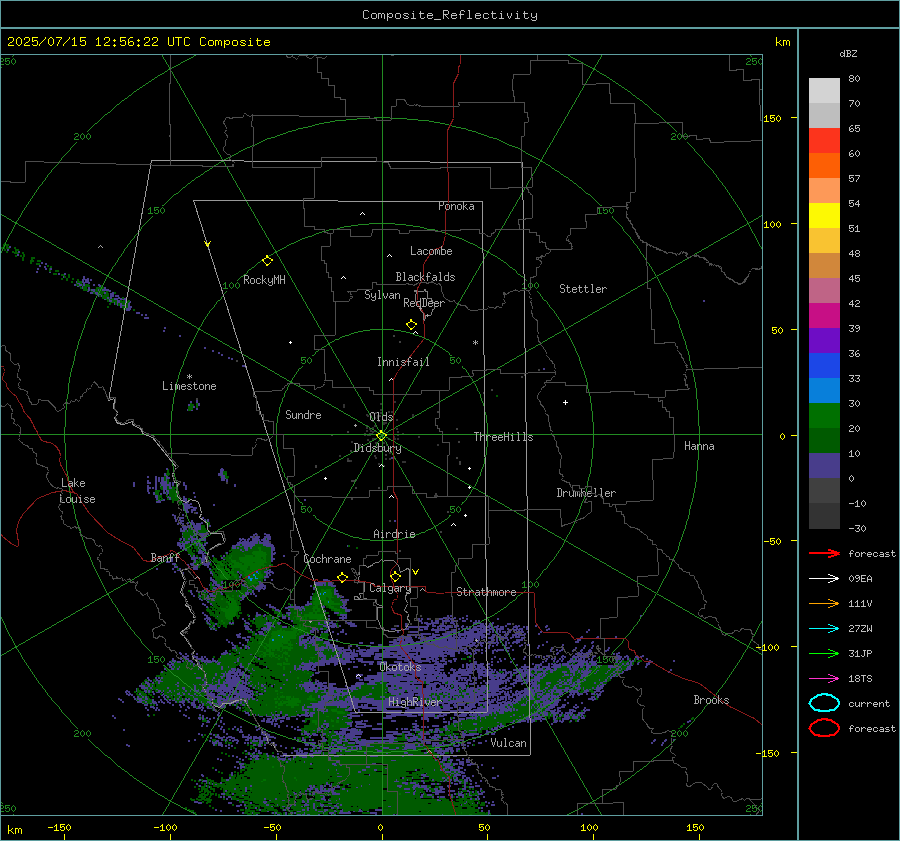Click the white plus marker east of ThreeHills
900x841 pixels.
click(x=565, y=402)
